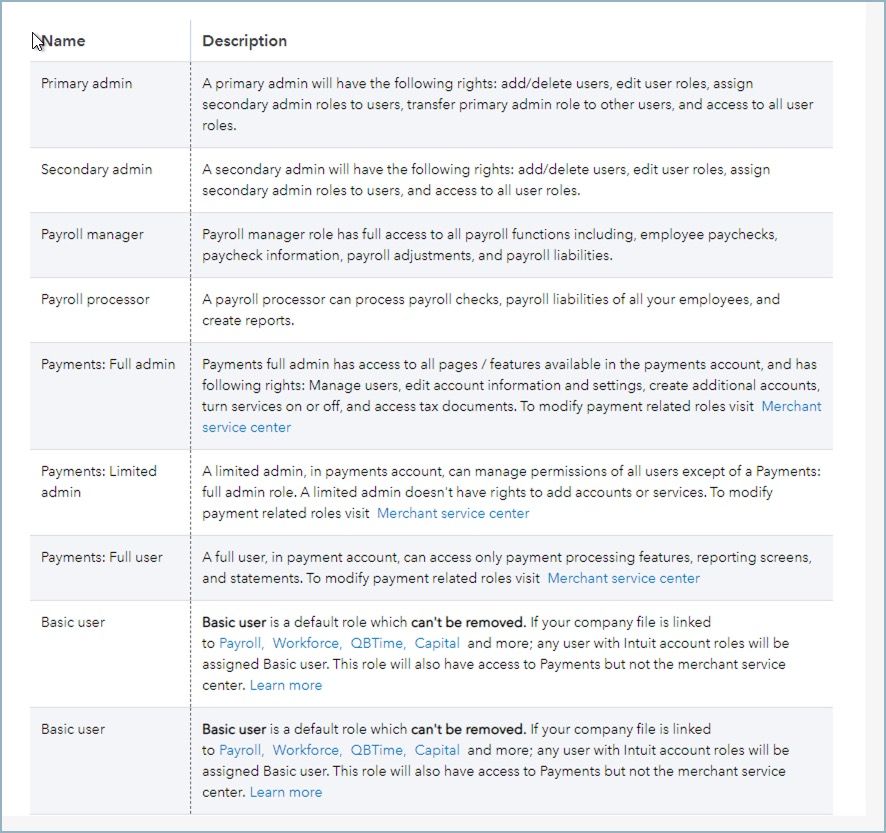Open Merchant service center link in Payments: Full admin row
The height and width of the screenshot is (833, 886).
[x=791, y=406]
